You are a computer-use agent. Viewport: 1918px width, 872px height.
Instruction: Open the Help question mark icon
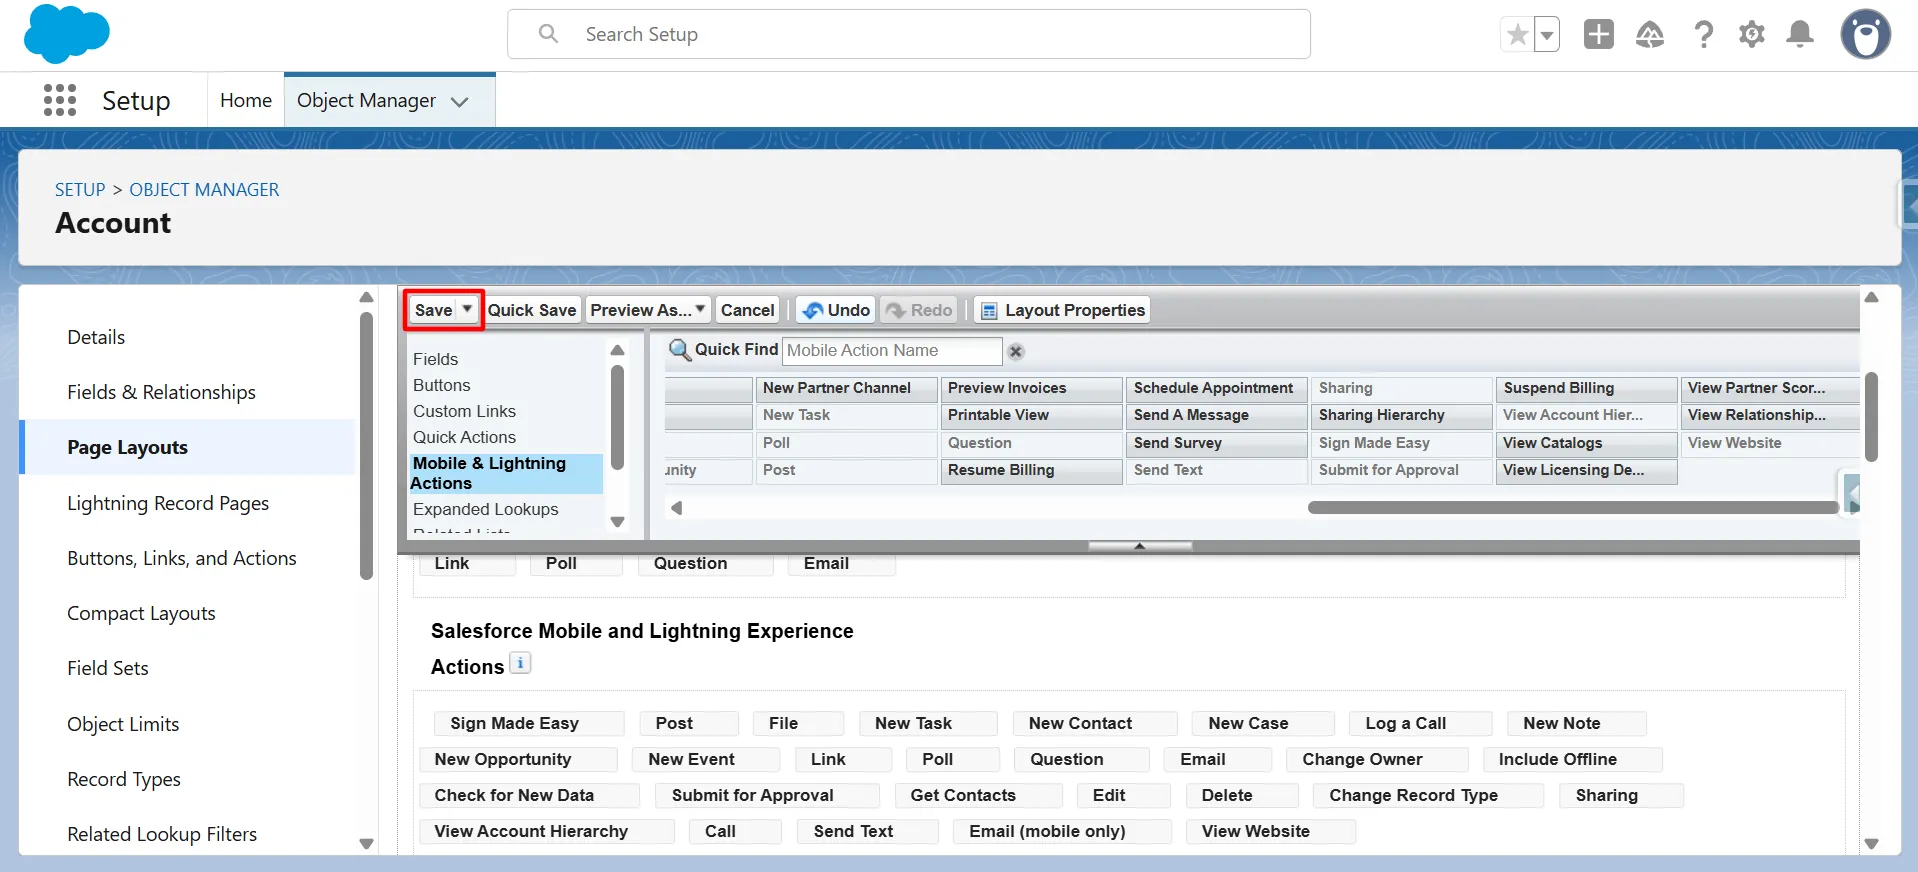coord(1703,35)
